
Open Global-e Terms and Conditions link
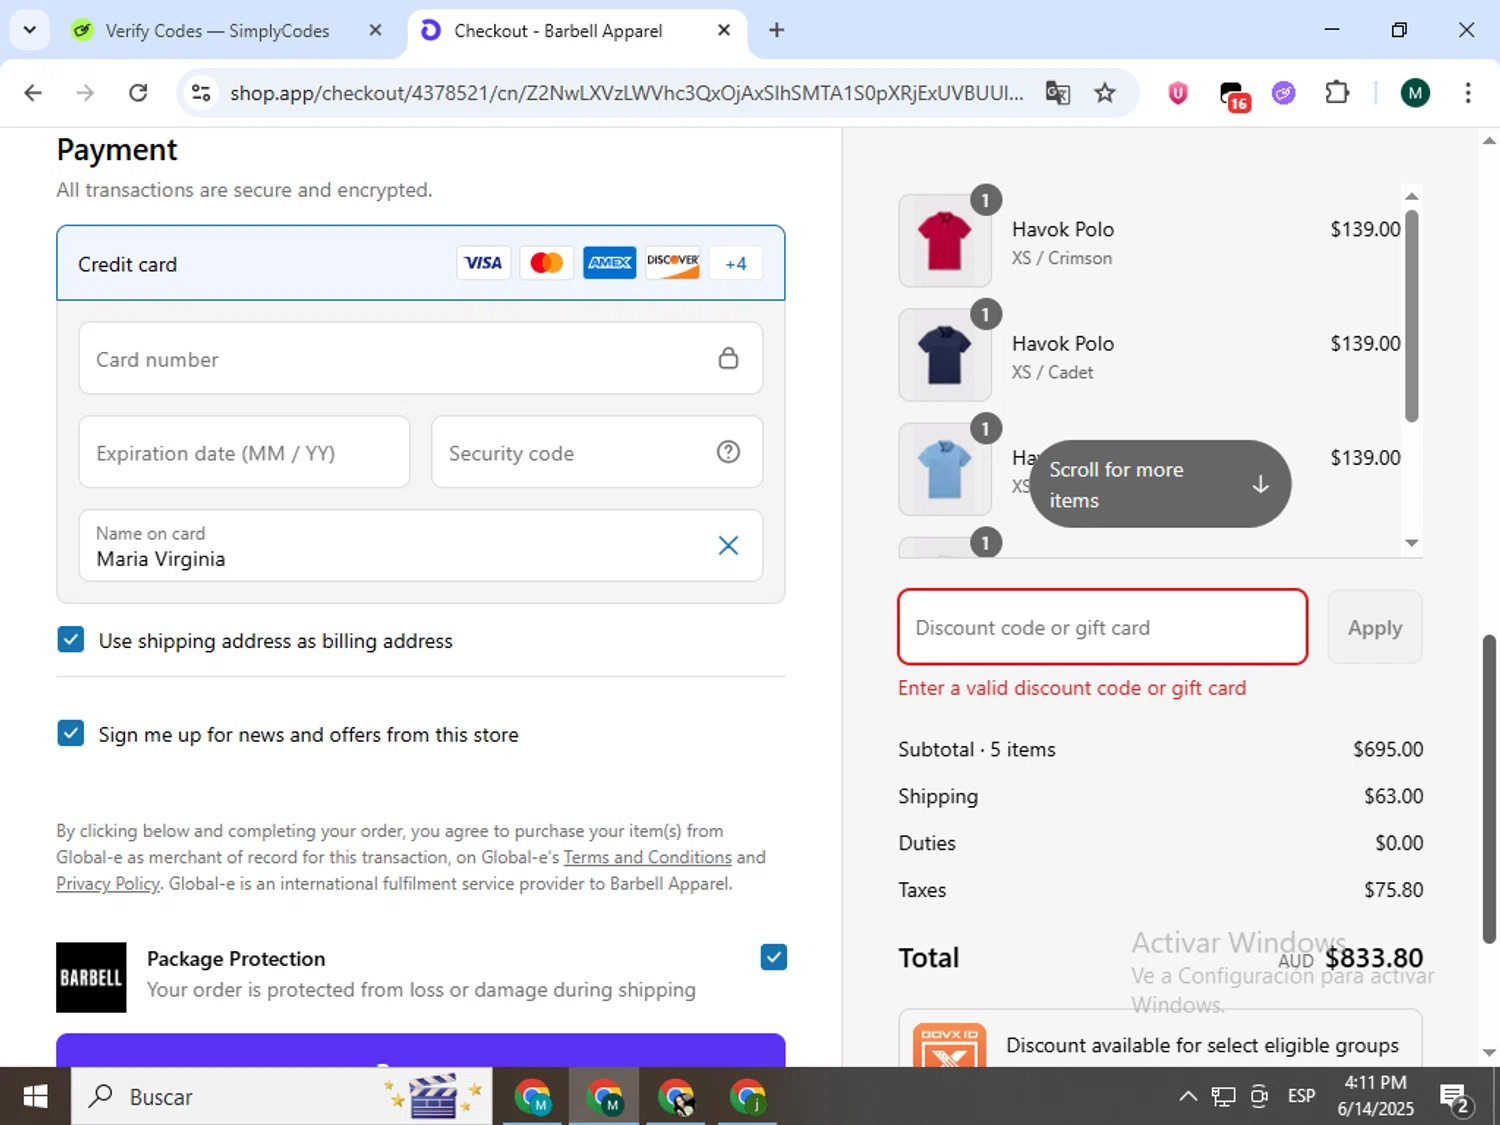(647, 857)
